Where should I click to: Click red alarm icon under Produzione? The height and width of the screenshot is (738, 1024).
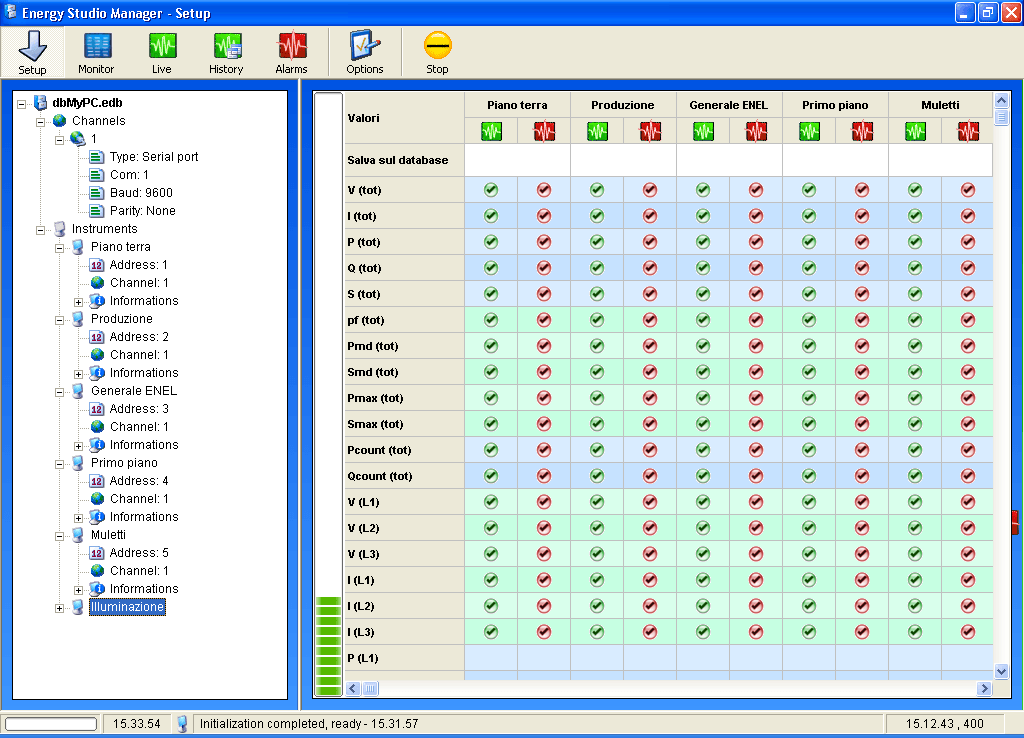click(650, 131)
